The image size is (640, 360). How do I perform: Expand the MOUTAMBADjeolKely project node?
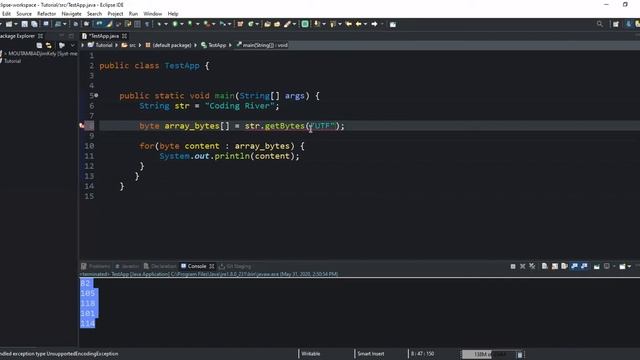tap(5, 53)
